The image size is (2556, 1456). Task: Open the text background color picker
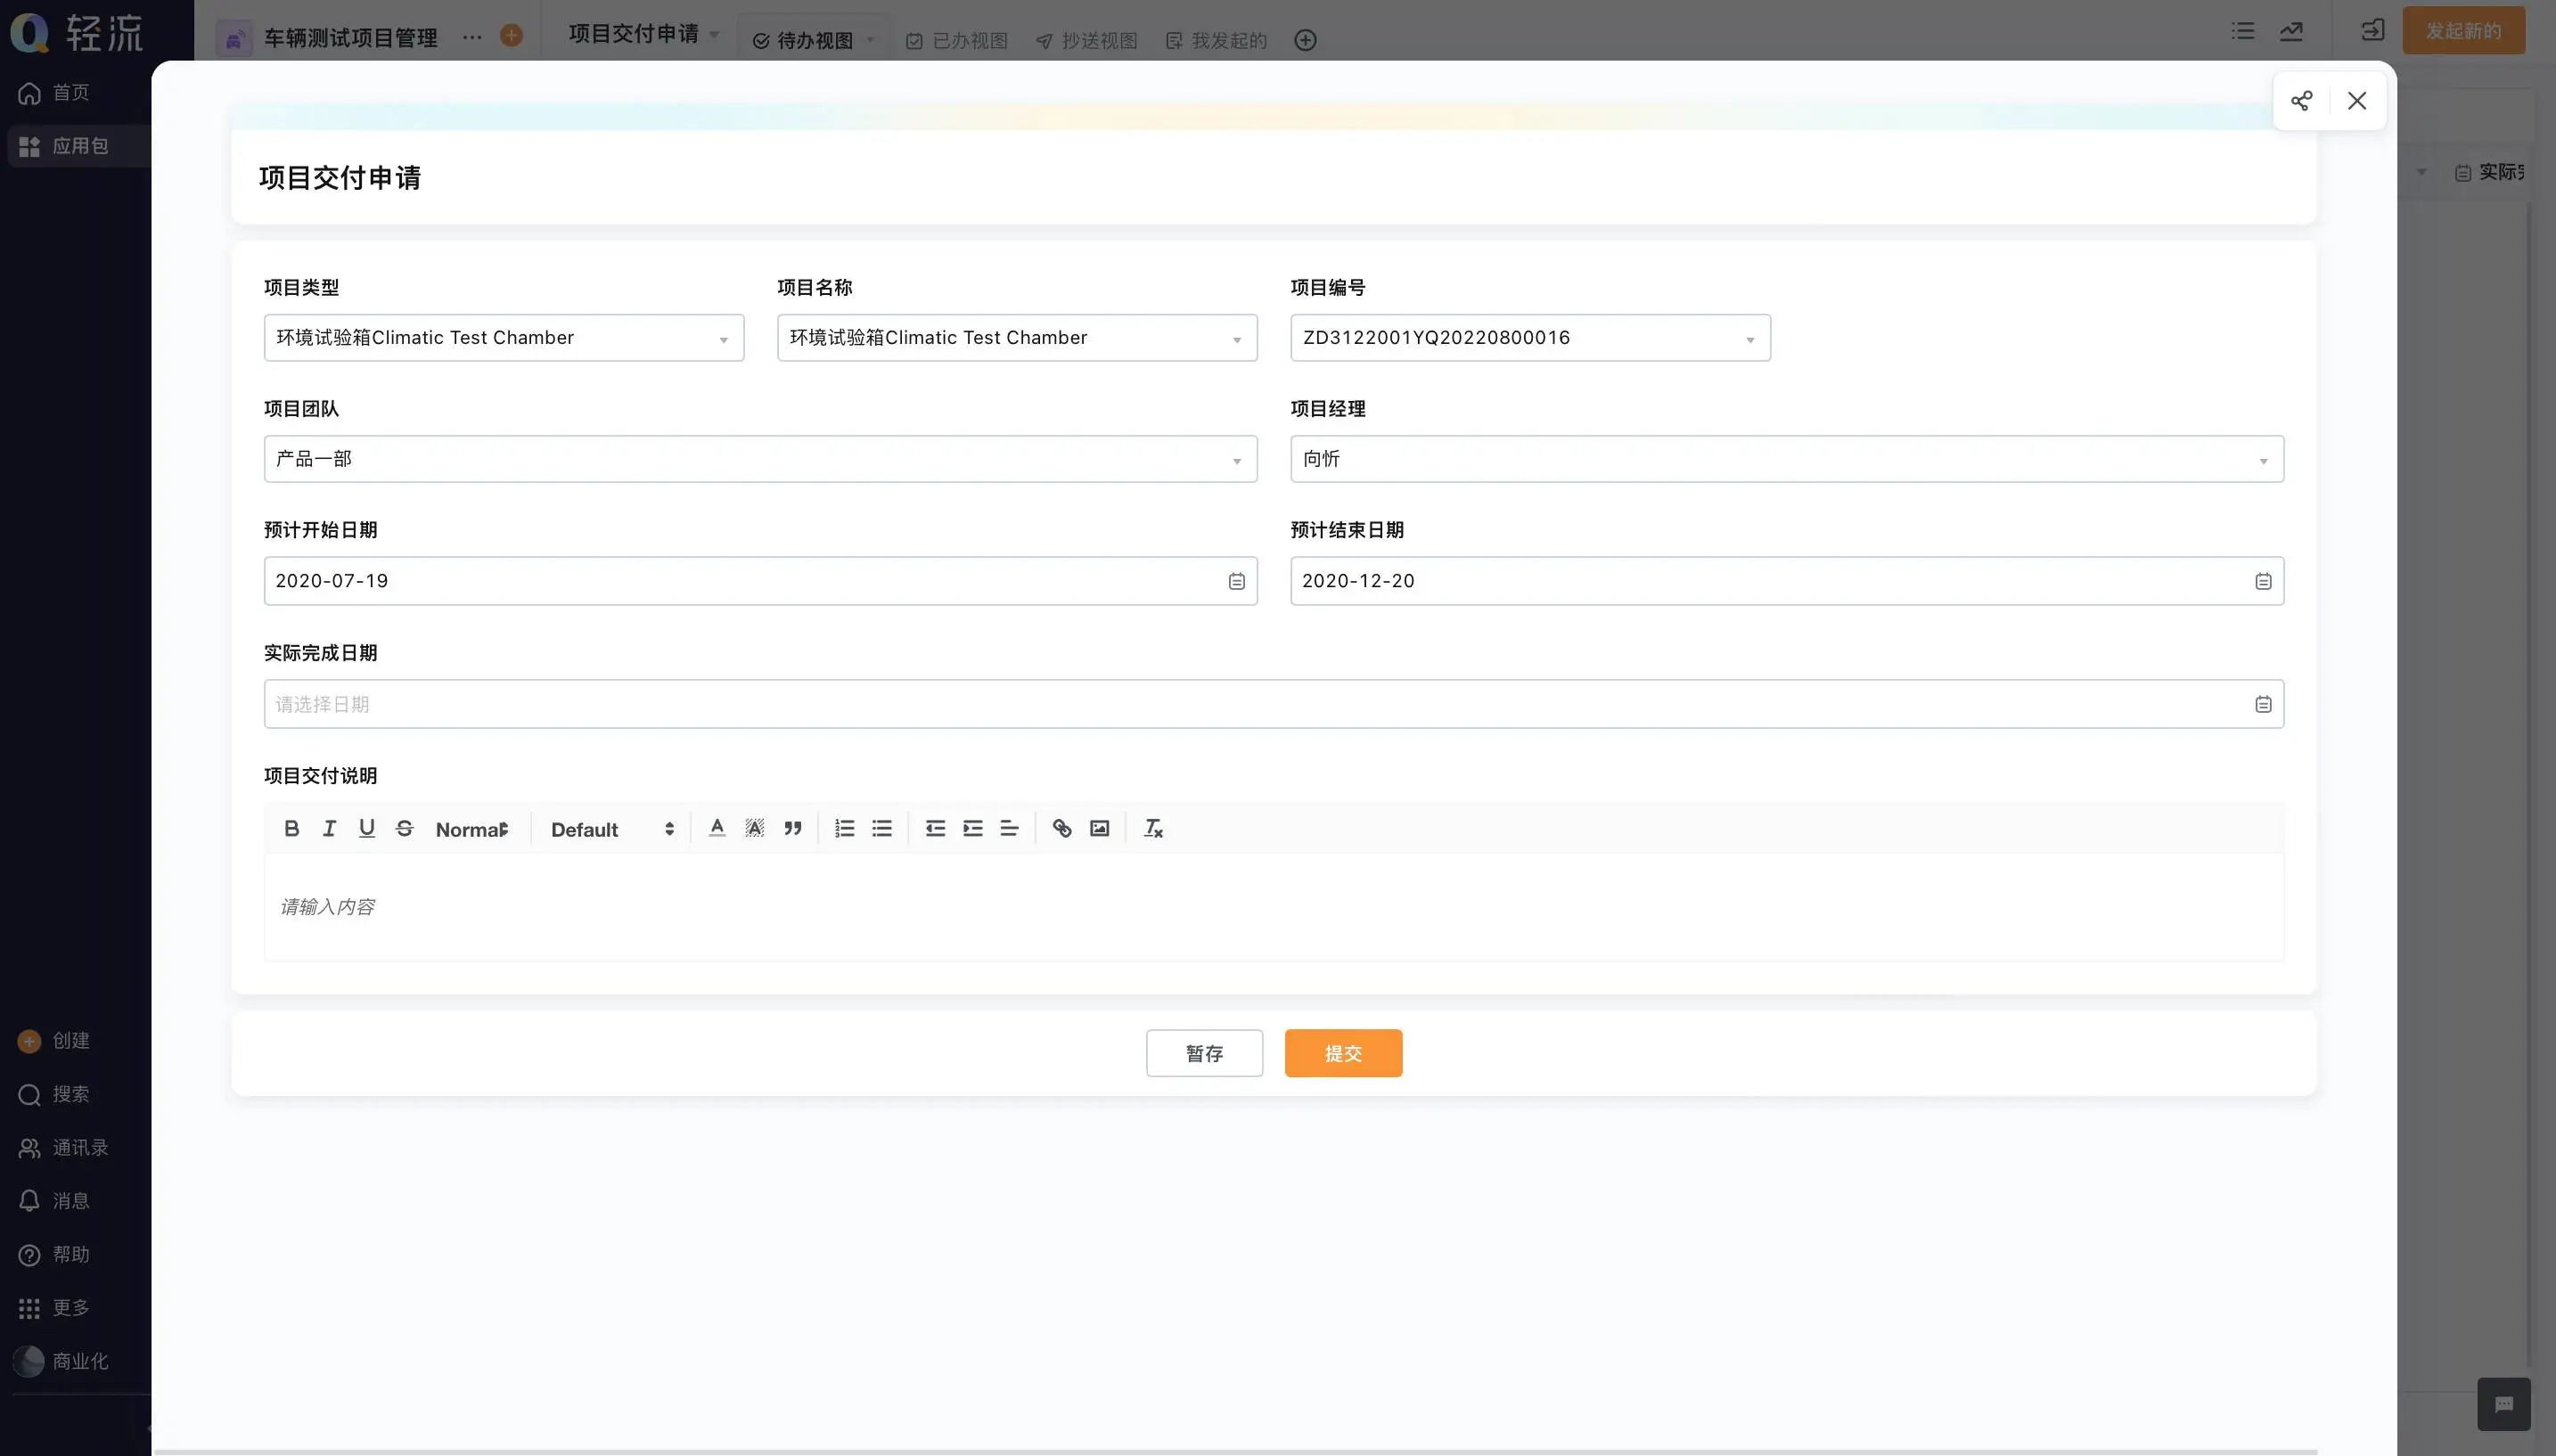tap(755, 828)
